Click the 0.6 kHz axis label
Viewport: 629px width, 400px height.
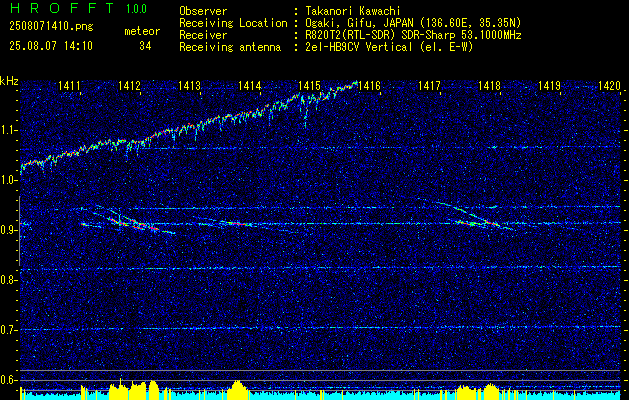[9, 380]
